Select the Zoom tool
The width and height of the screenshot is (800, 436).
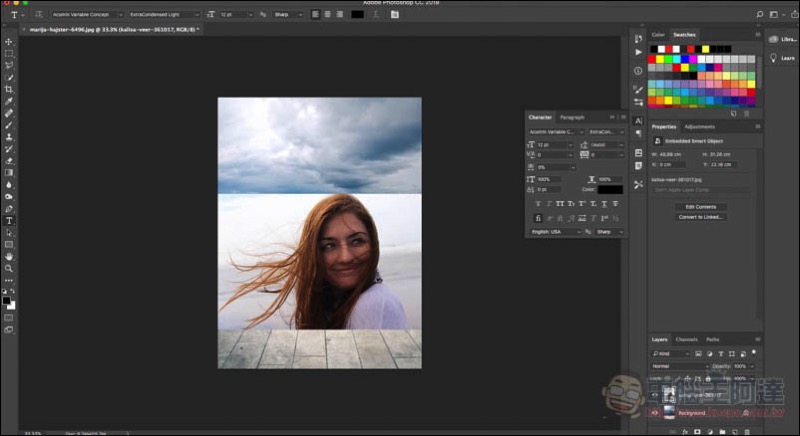(9, 268)
